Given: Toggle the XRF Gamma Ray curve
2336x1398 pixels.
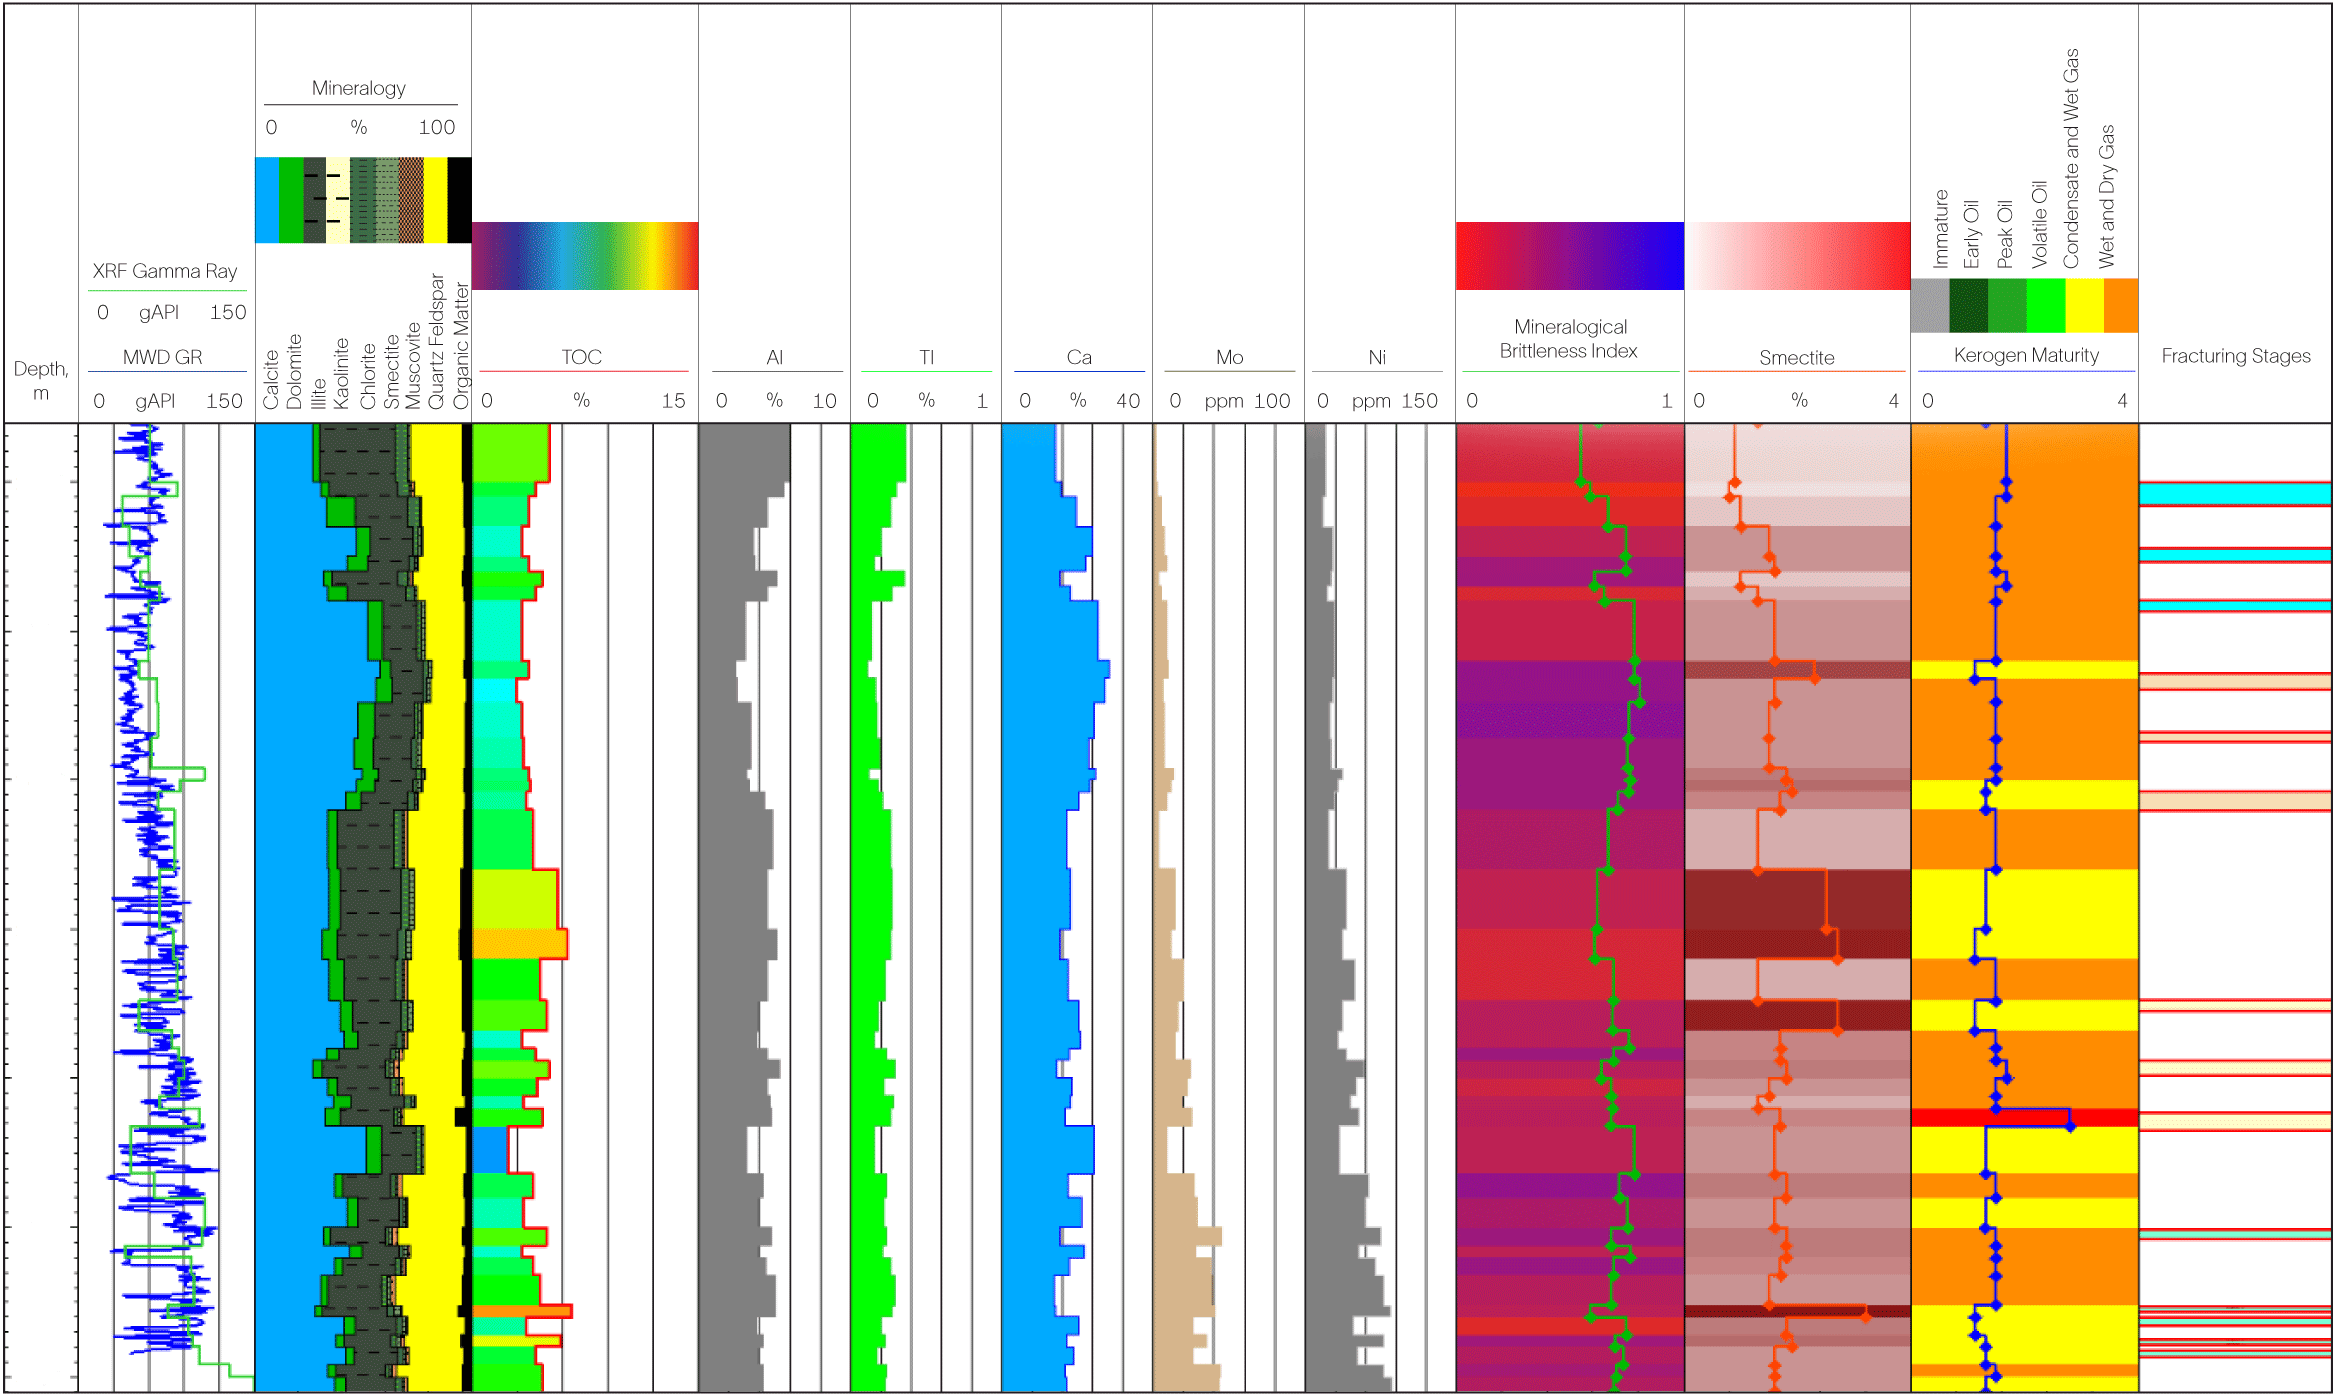Looking at the screenshot, I should (165, 270).
